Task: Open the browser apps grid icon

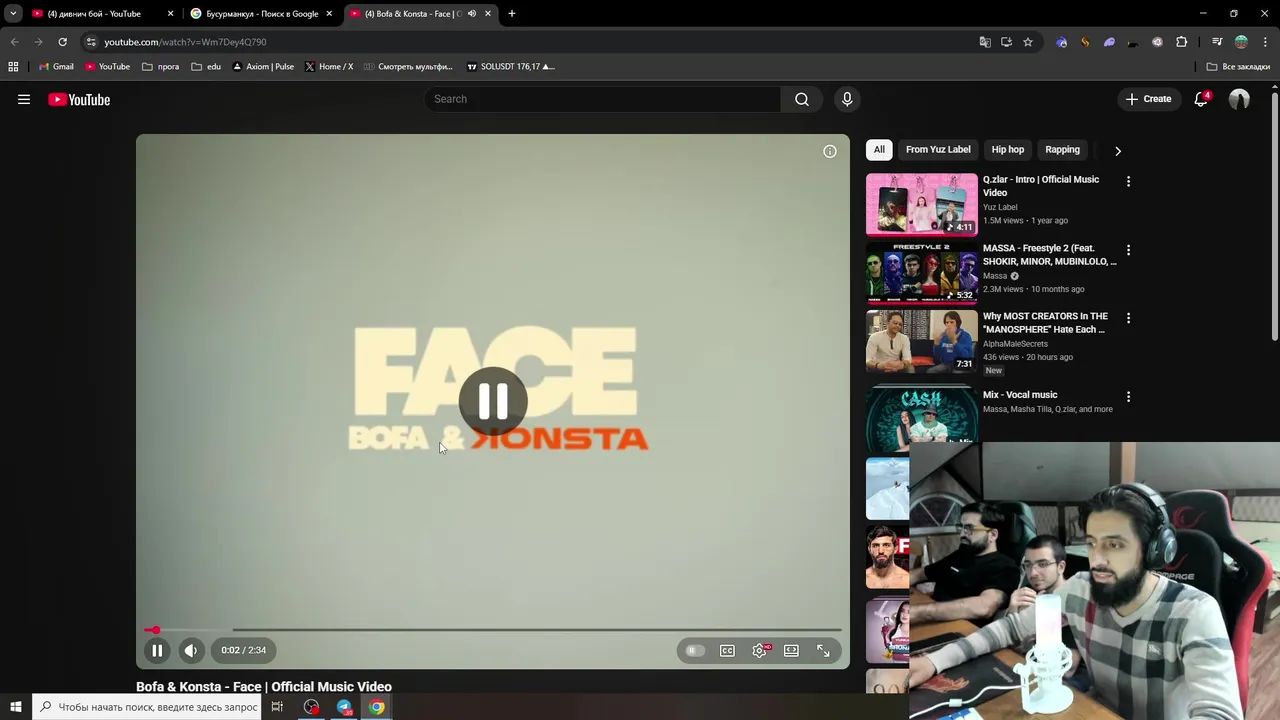Action: pyautogui.click(x=13, y=67)
